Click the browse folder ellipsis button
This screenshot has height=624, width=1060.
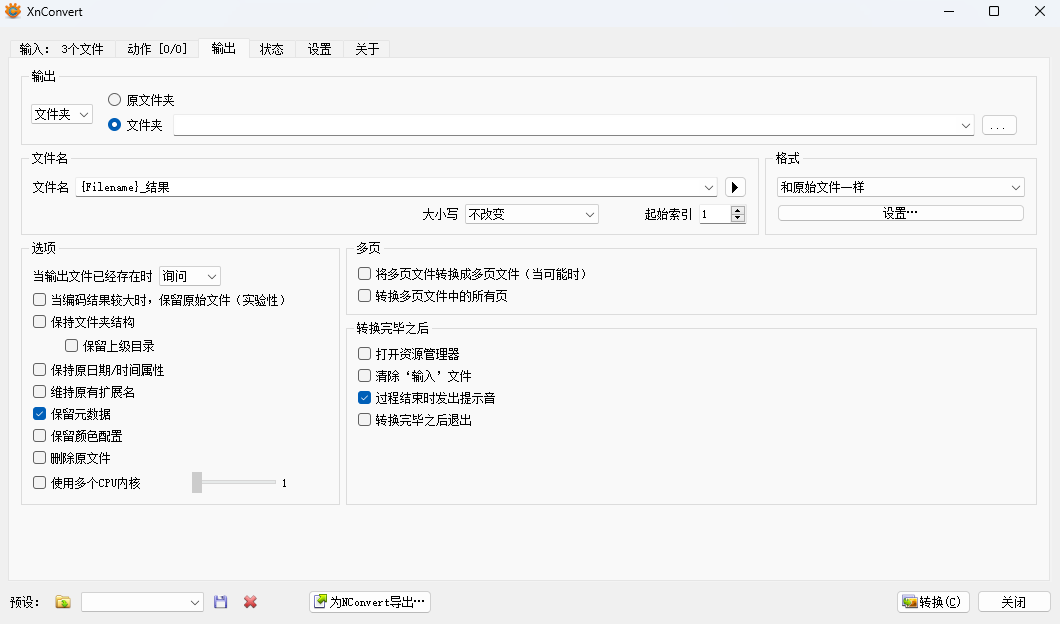pos(999,125)
